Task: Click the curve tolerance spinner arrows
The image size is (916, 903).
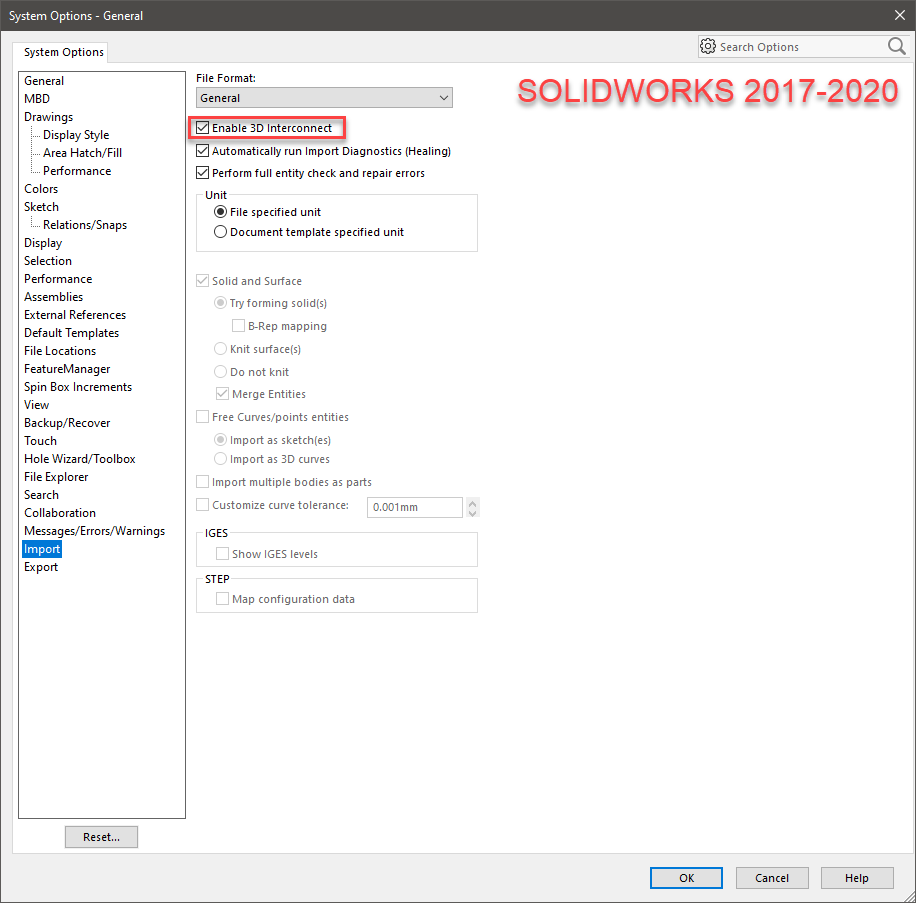Action: (x=473, y=507)
